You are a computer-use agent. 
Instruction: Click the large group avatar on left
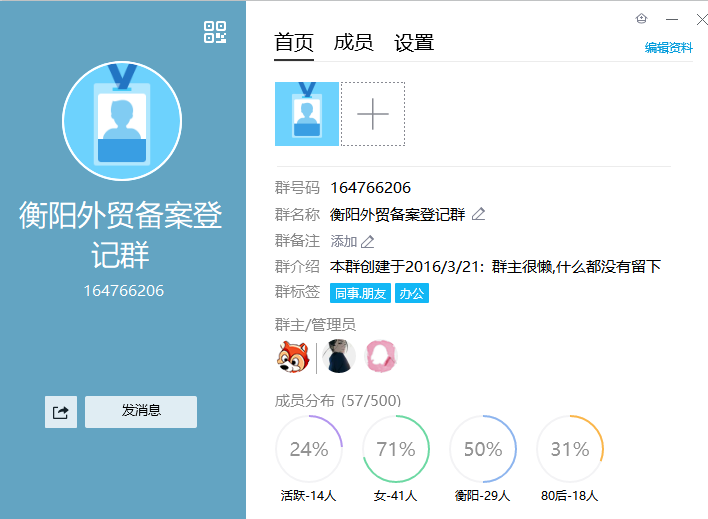click(122, 121)
